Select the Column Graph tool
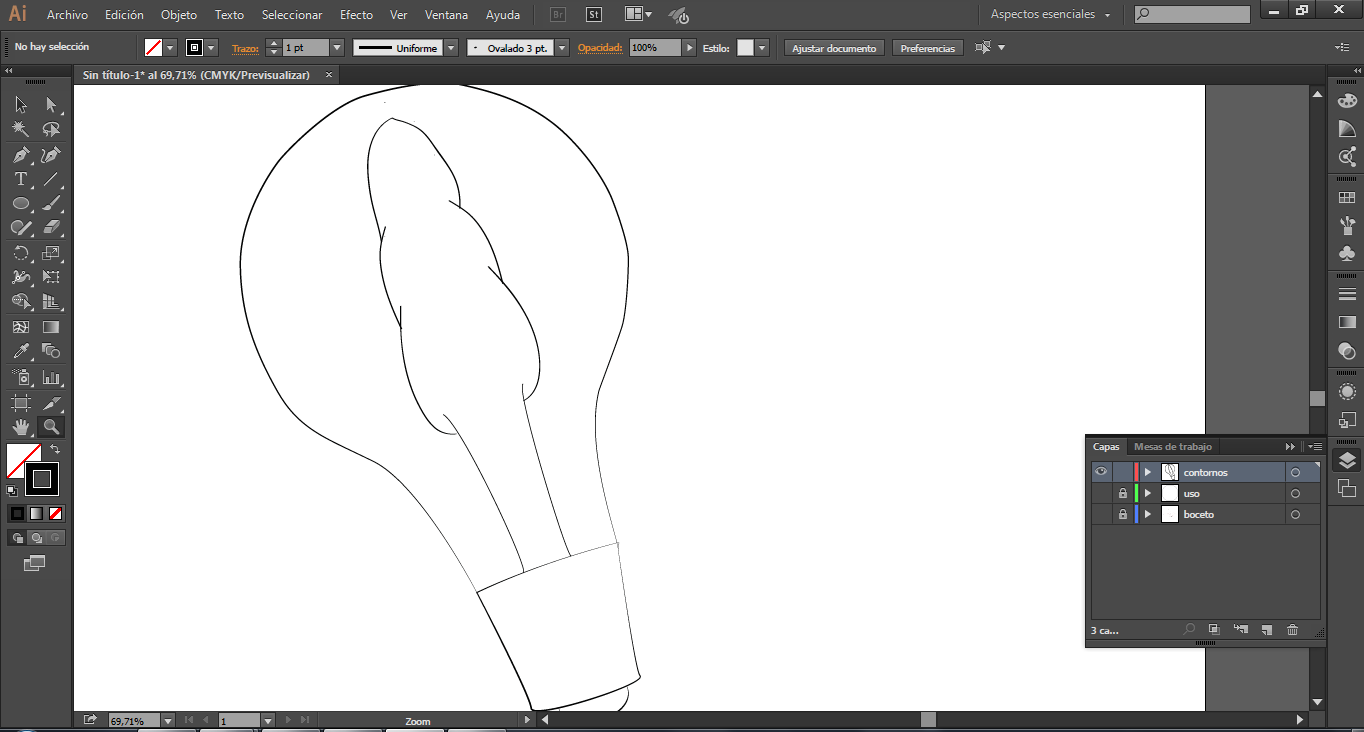Screen dimensions: 1364x732 click(51, 377)
